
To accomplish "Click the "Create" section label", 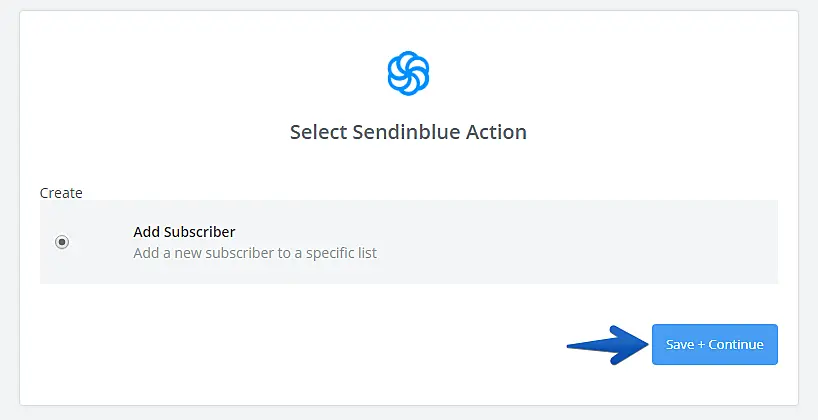I will point(61,192).
